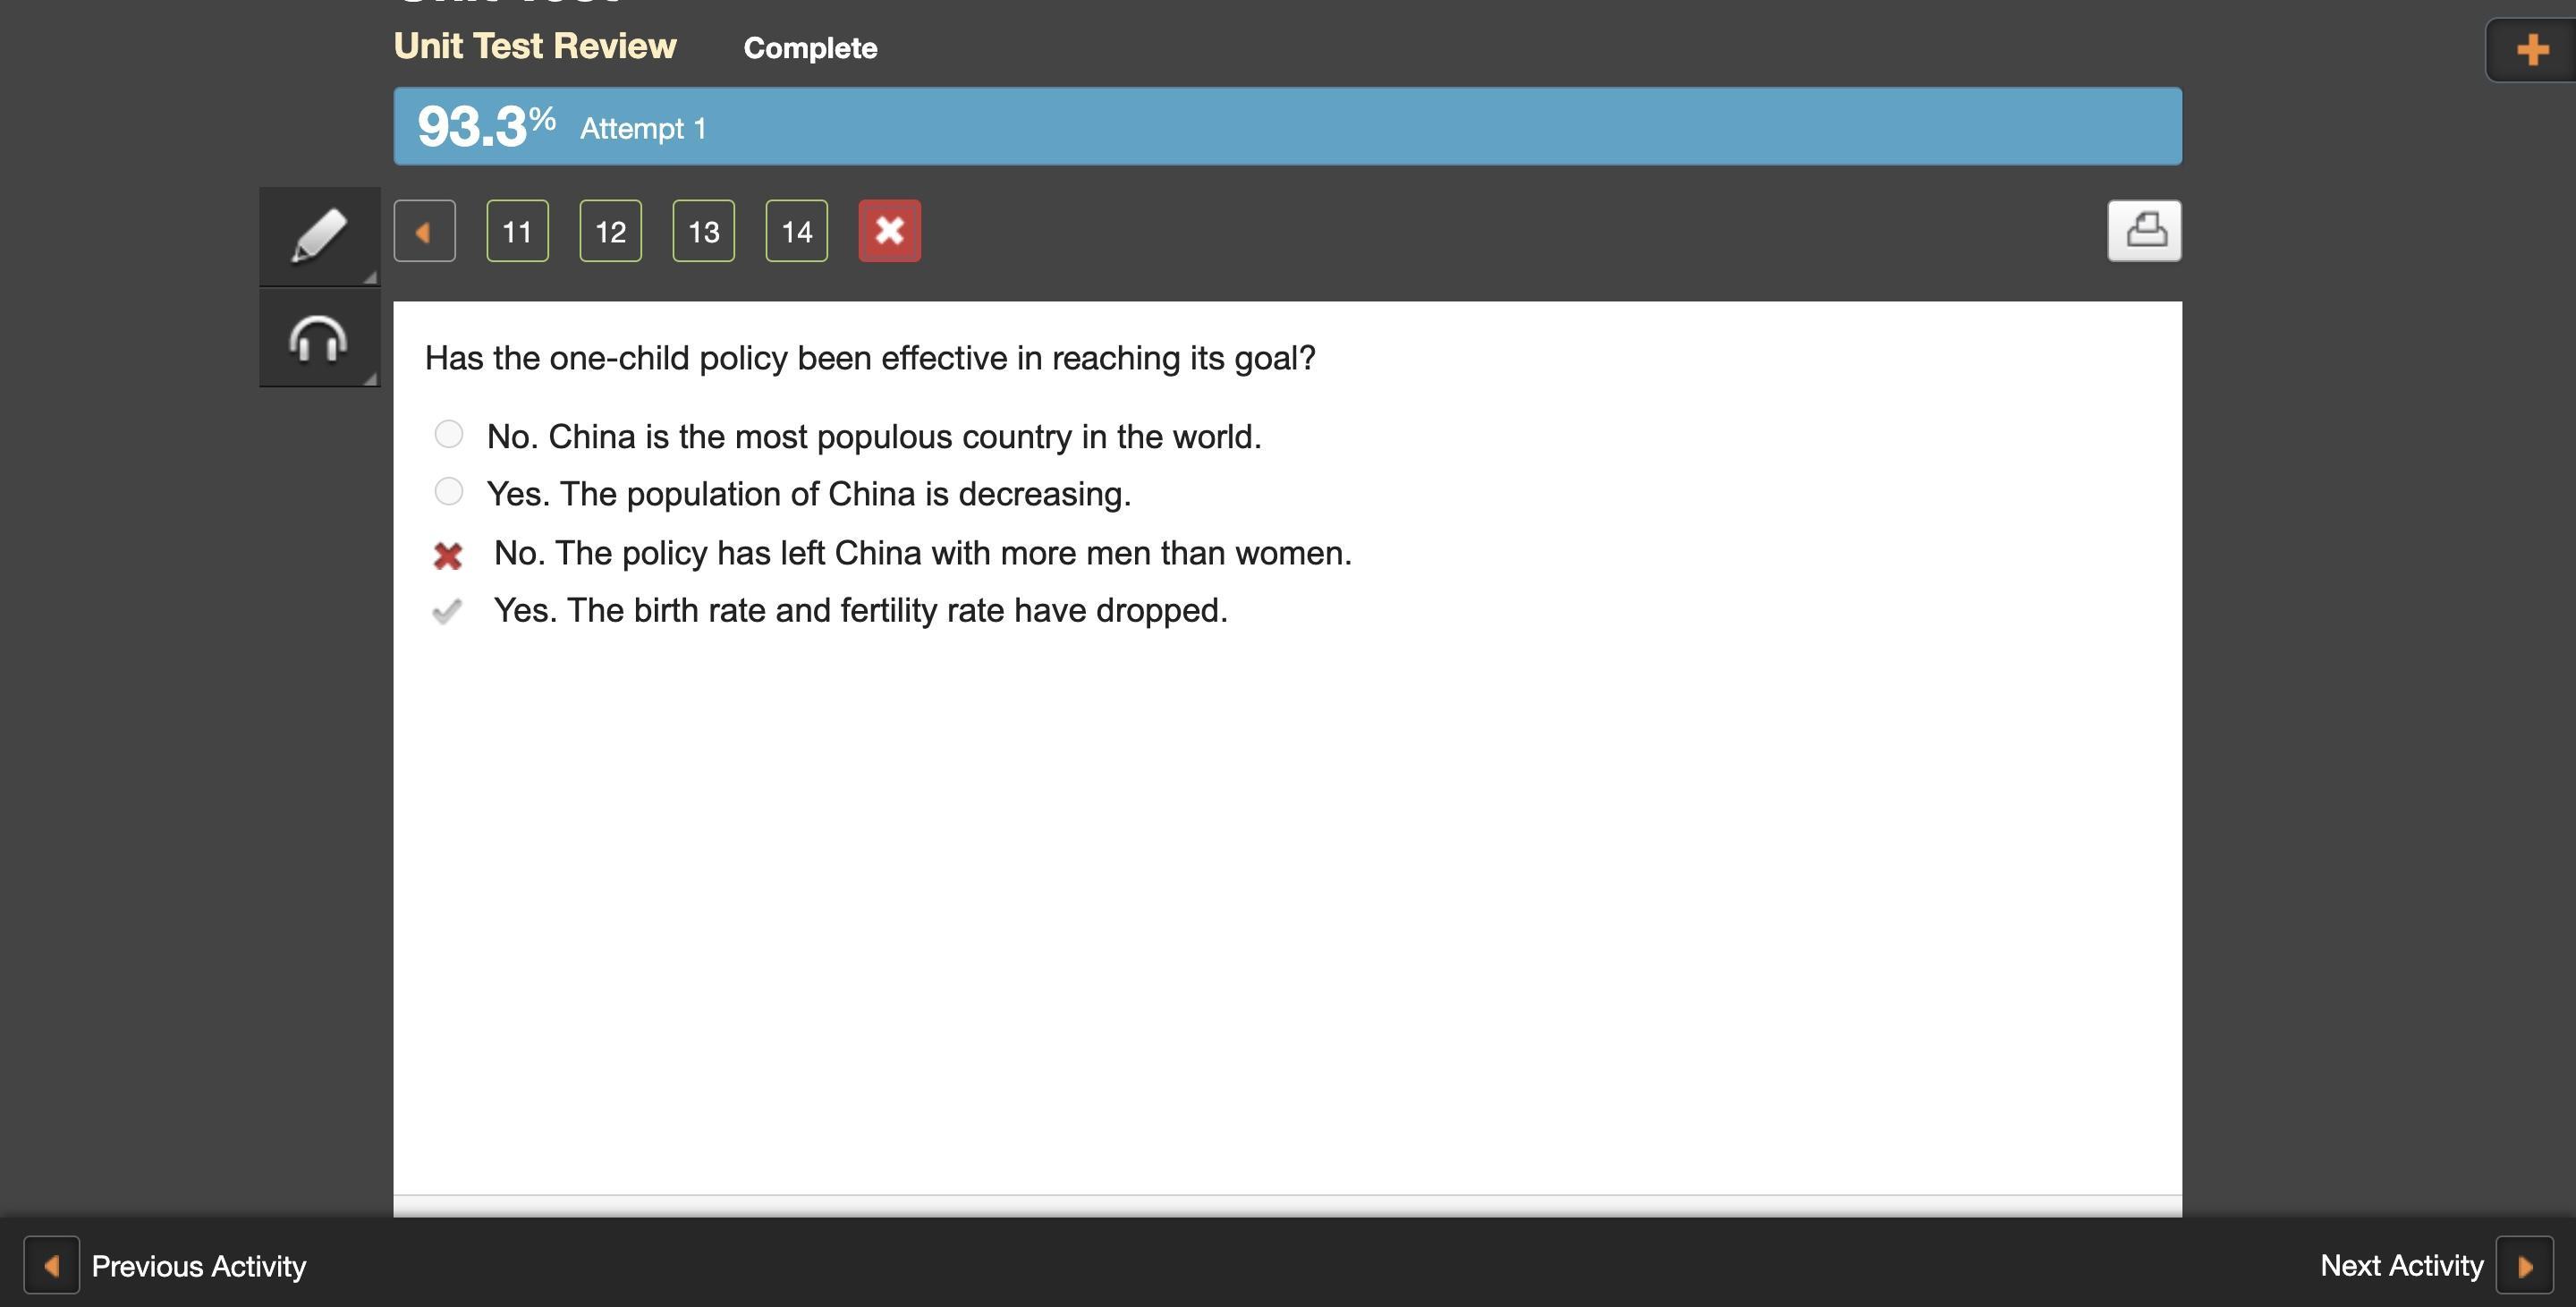2576x1307 pixels.
Task: Go to the question marked with red X
Action: (x=889, y=231)
